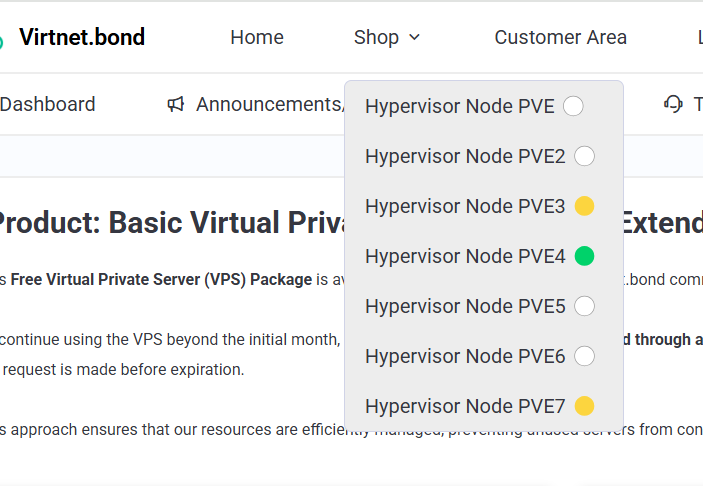Choose Hypervisor Node PVE5 from the dropdown
Image resolution: width=703 pixels, height=486 pixels.
tap(465, 306)
